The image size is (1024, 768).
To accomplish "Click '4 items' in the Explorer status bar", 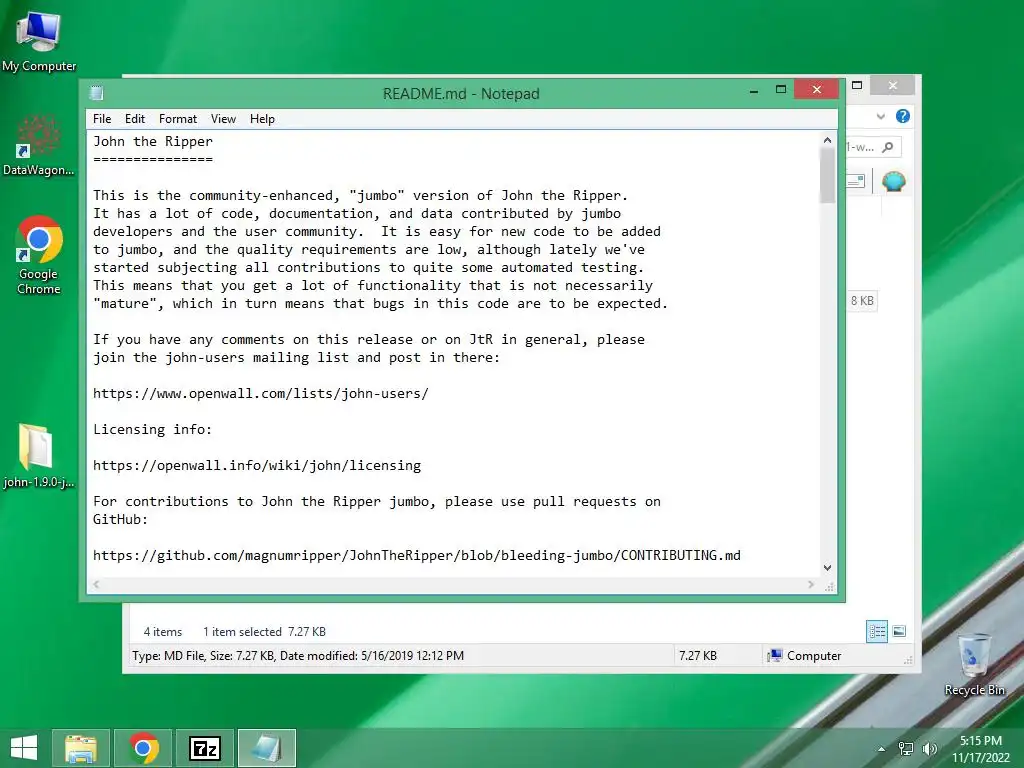I will click(163, 632).
